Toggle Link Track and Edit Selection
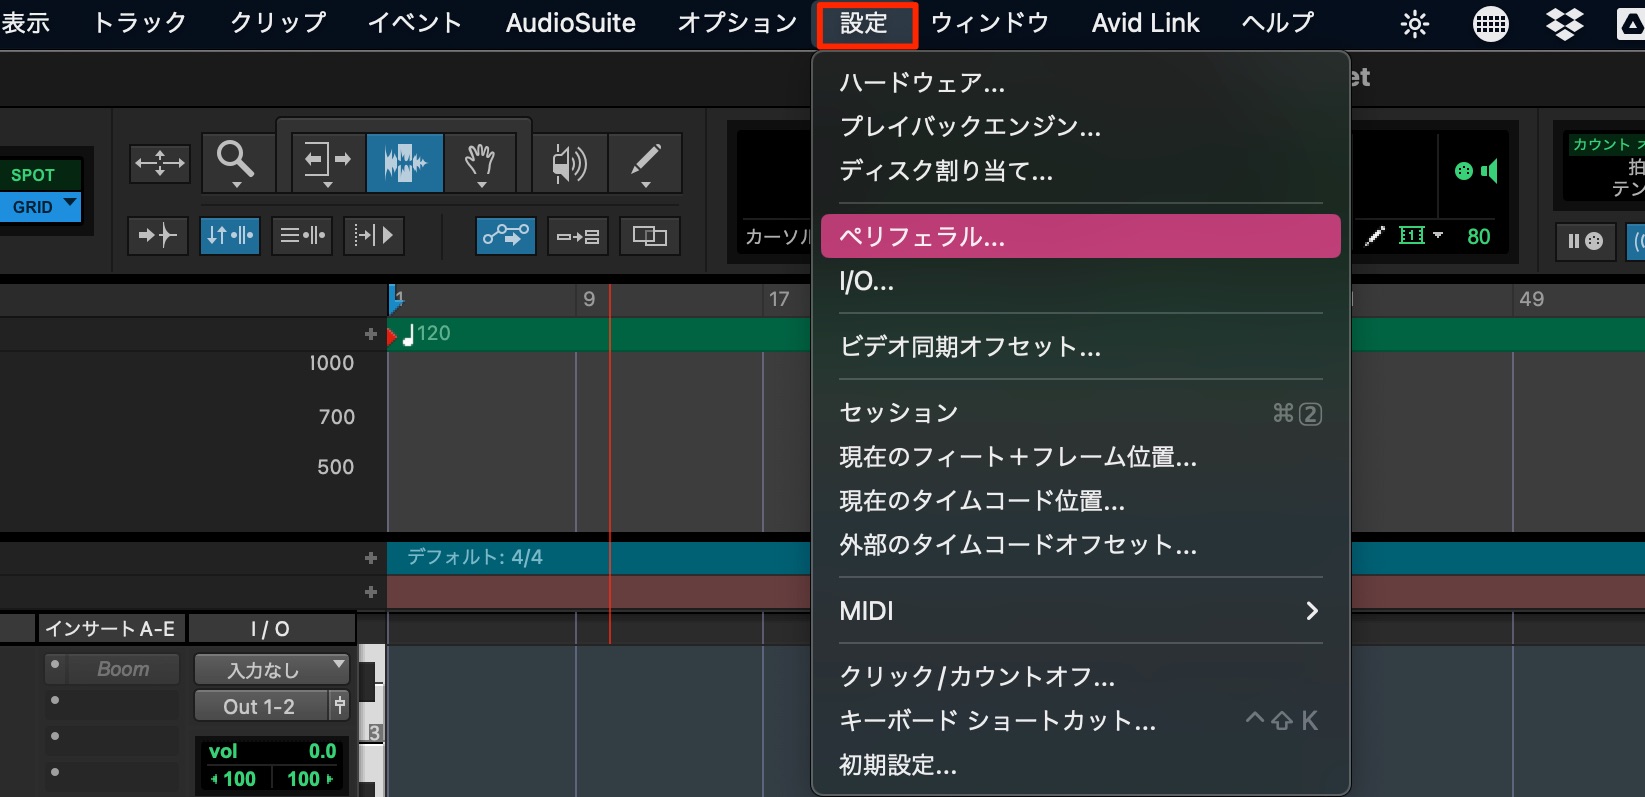 (x=302, y=236)
